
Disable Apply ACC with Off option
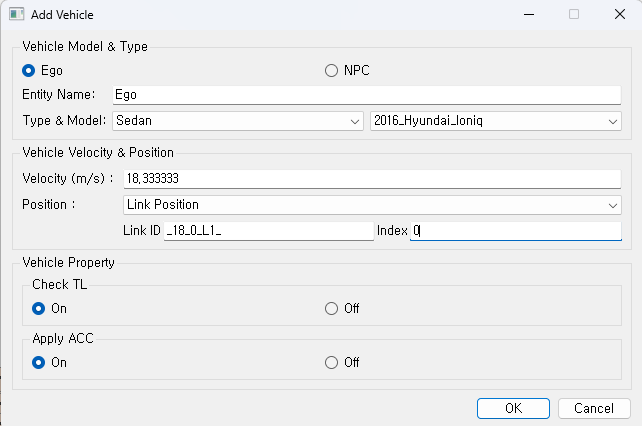[332, 362]
